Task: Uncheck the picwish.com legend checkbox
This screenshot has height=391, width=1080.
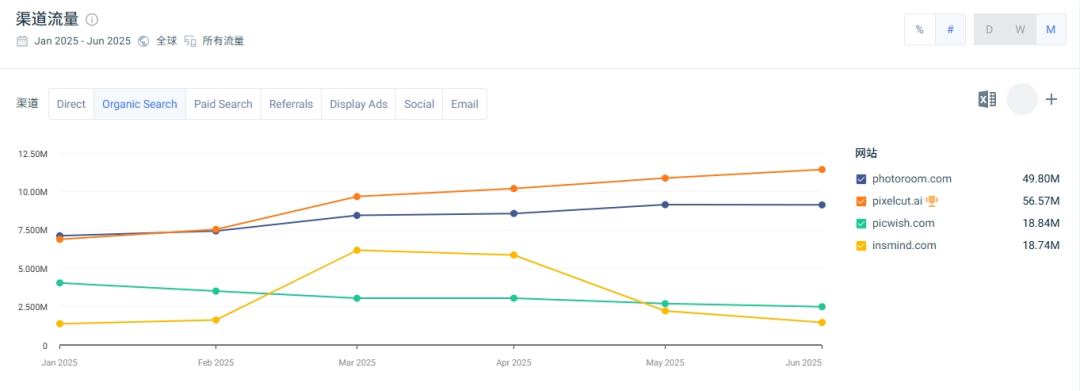Action: click(x=861, y=223)
